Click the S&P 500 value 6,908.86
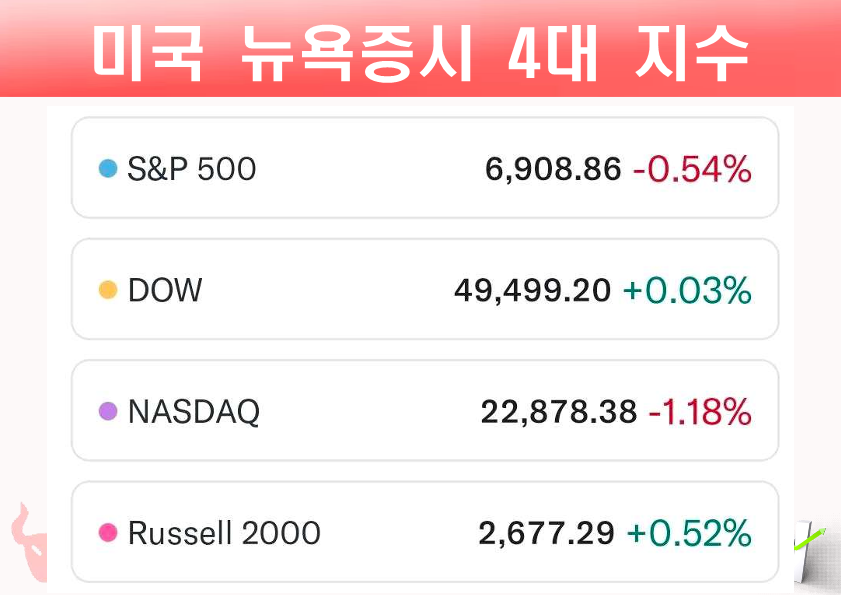This screenshot has height=595, width=841. (x=553, y=169)
